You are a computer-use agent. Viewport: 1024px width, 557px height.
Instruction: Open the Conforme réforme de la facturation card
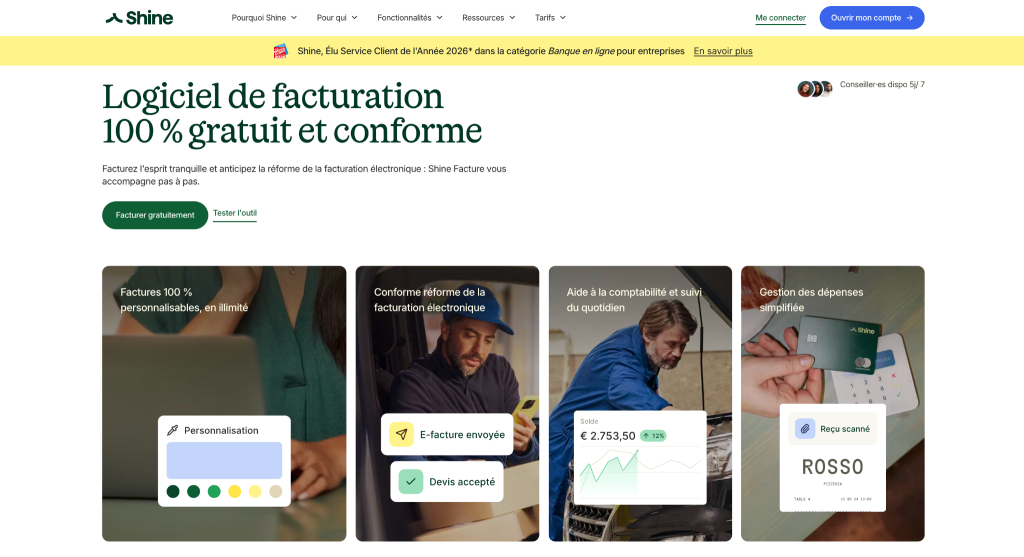447,404
